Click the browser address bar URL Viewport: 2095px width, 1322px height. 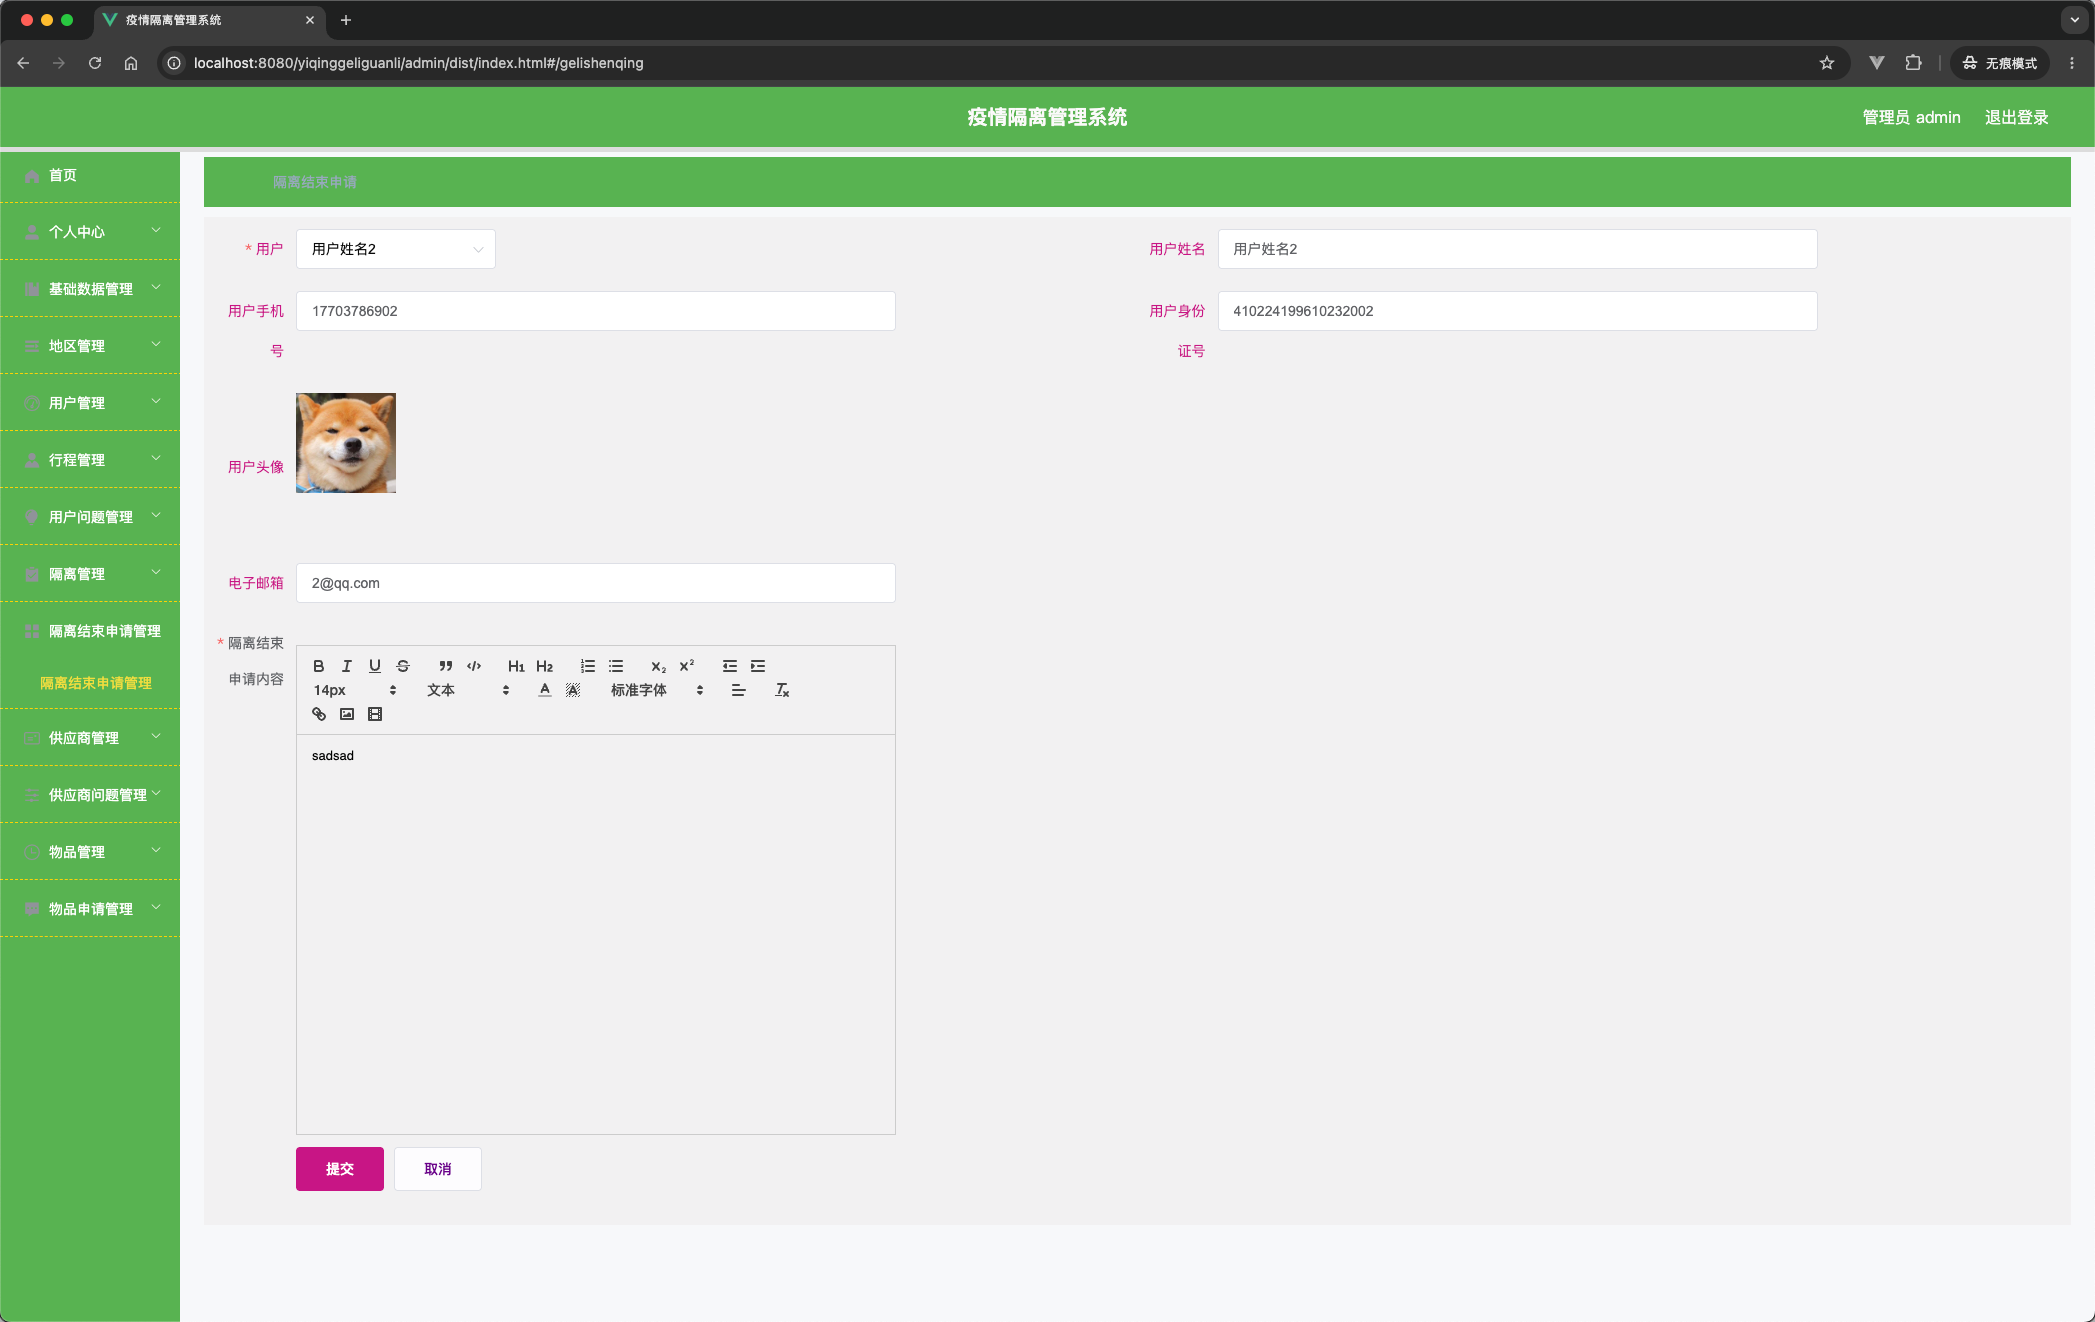pos(418,63)
